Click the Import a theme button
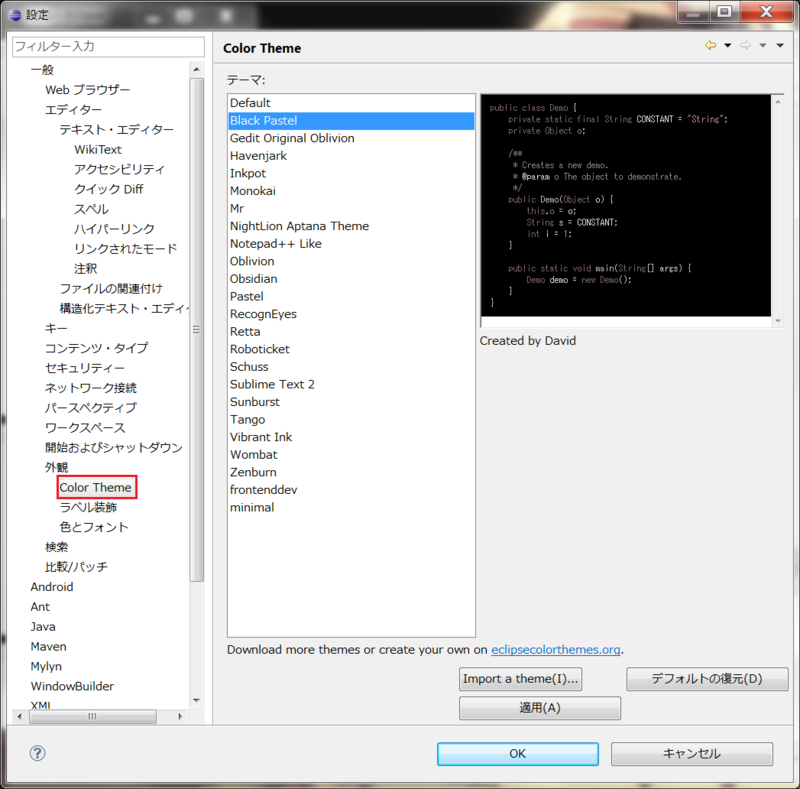This screenshot has width=800, height=789. pos(520,679)
